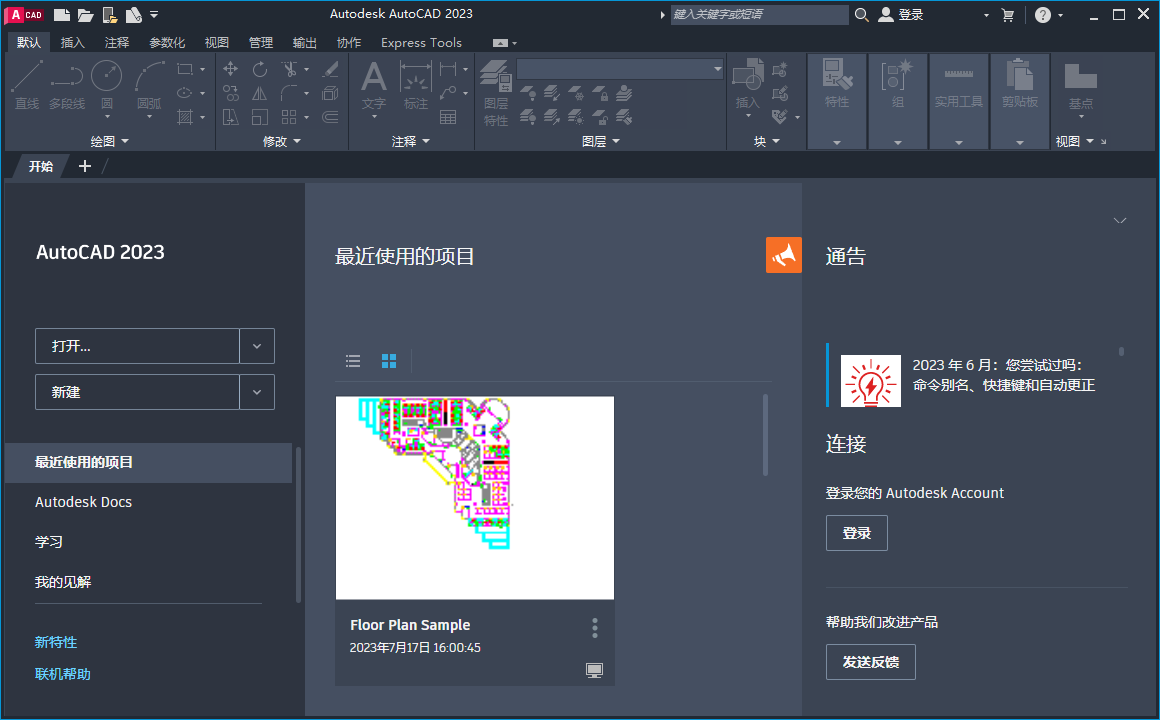Switch recent projects to list view
Screen dimensions: 1160x720
coord(352,361)
